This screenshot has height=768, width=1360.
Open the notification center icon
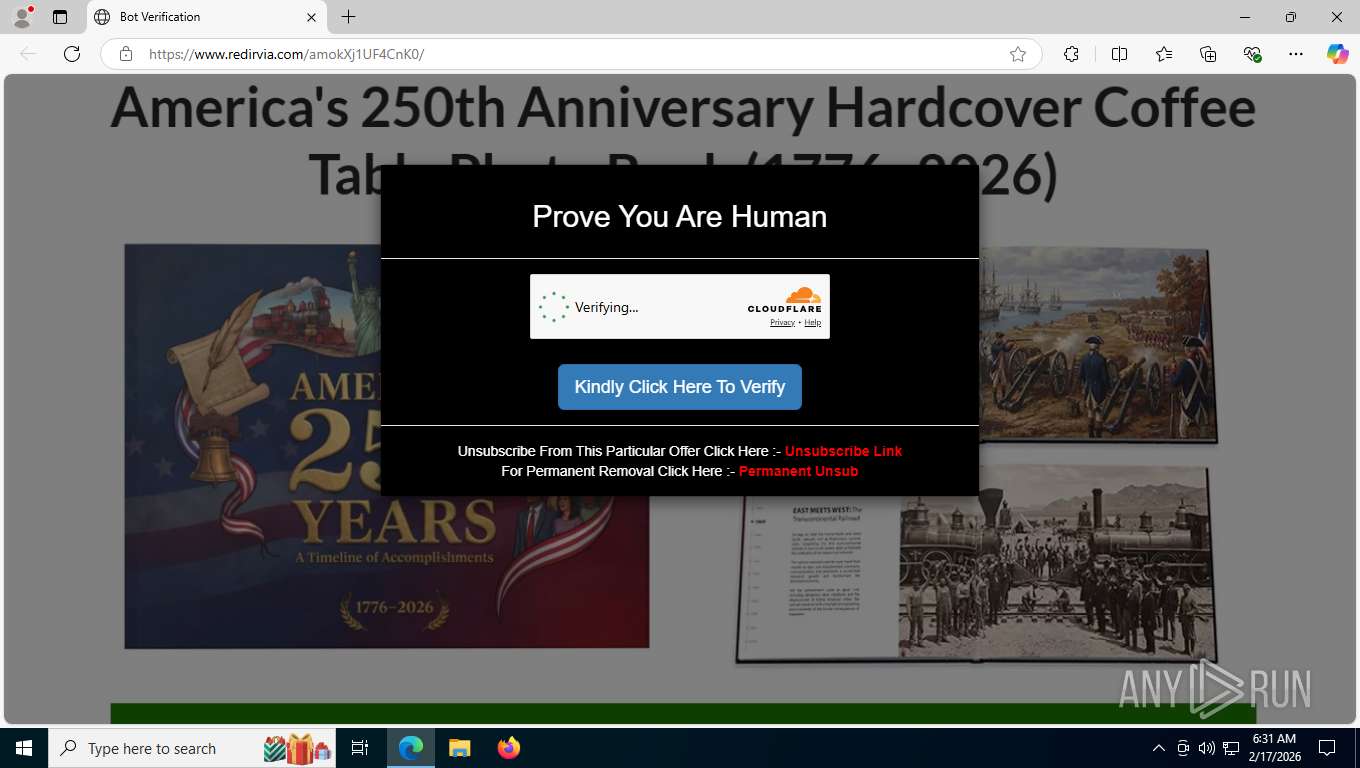point(1327,748)
